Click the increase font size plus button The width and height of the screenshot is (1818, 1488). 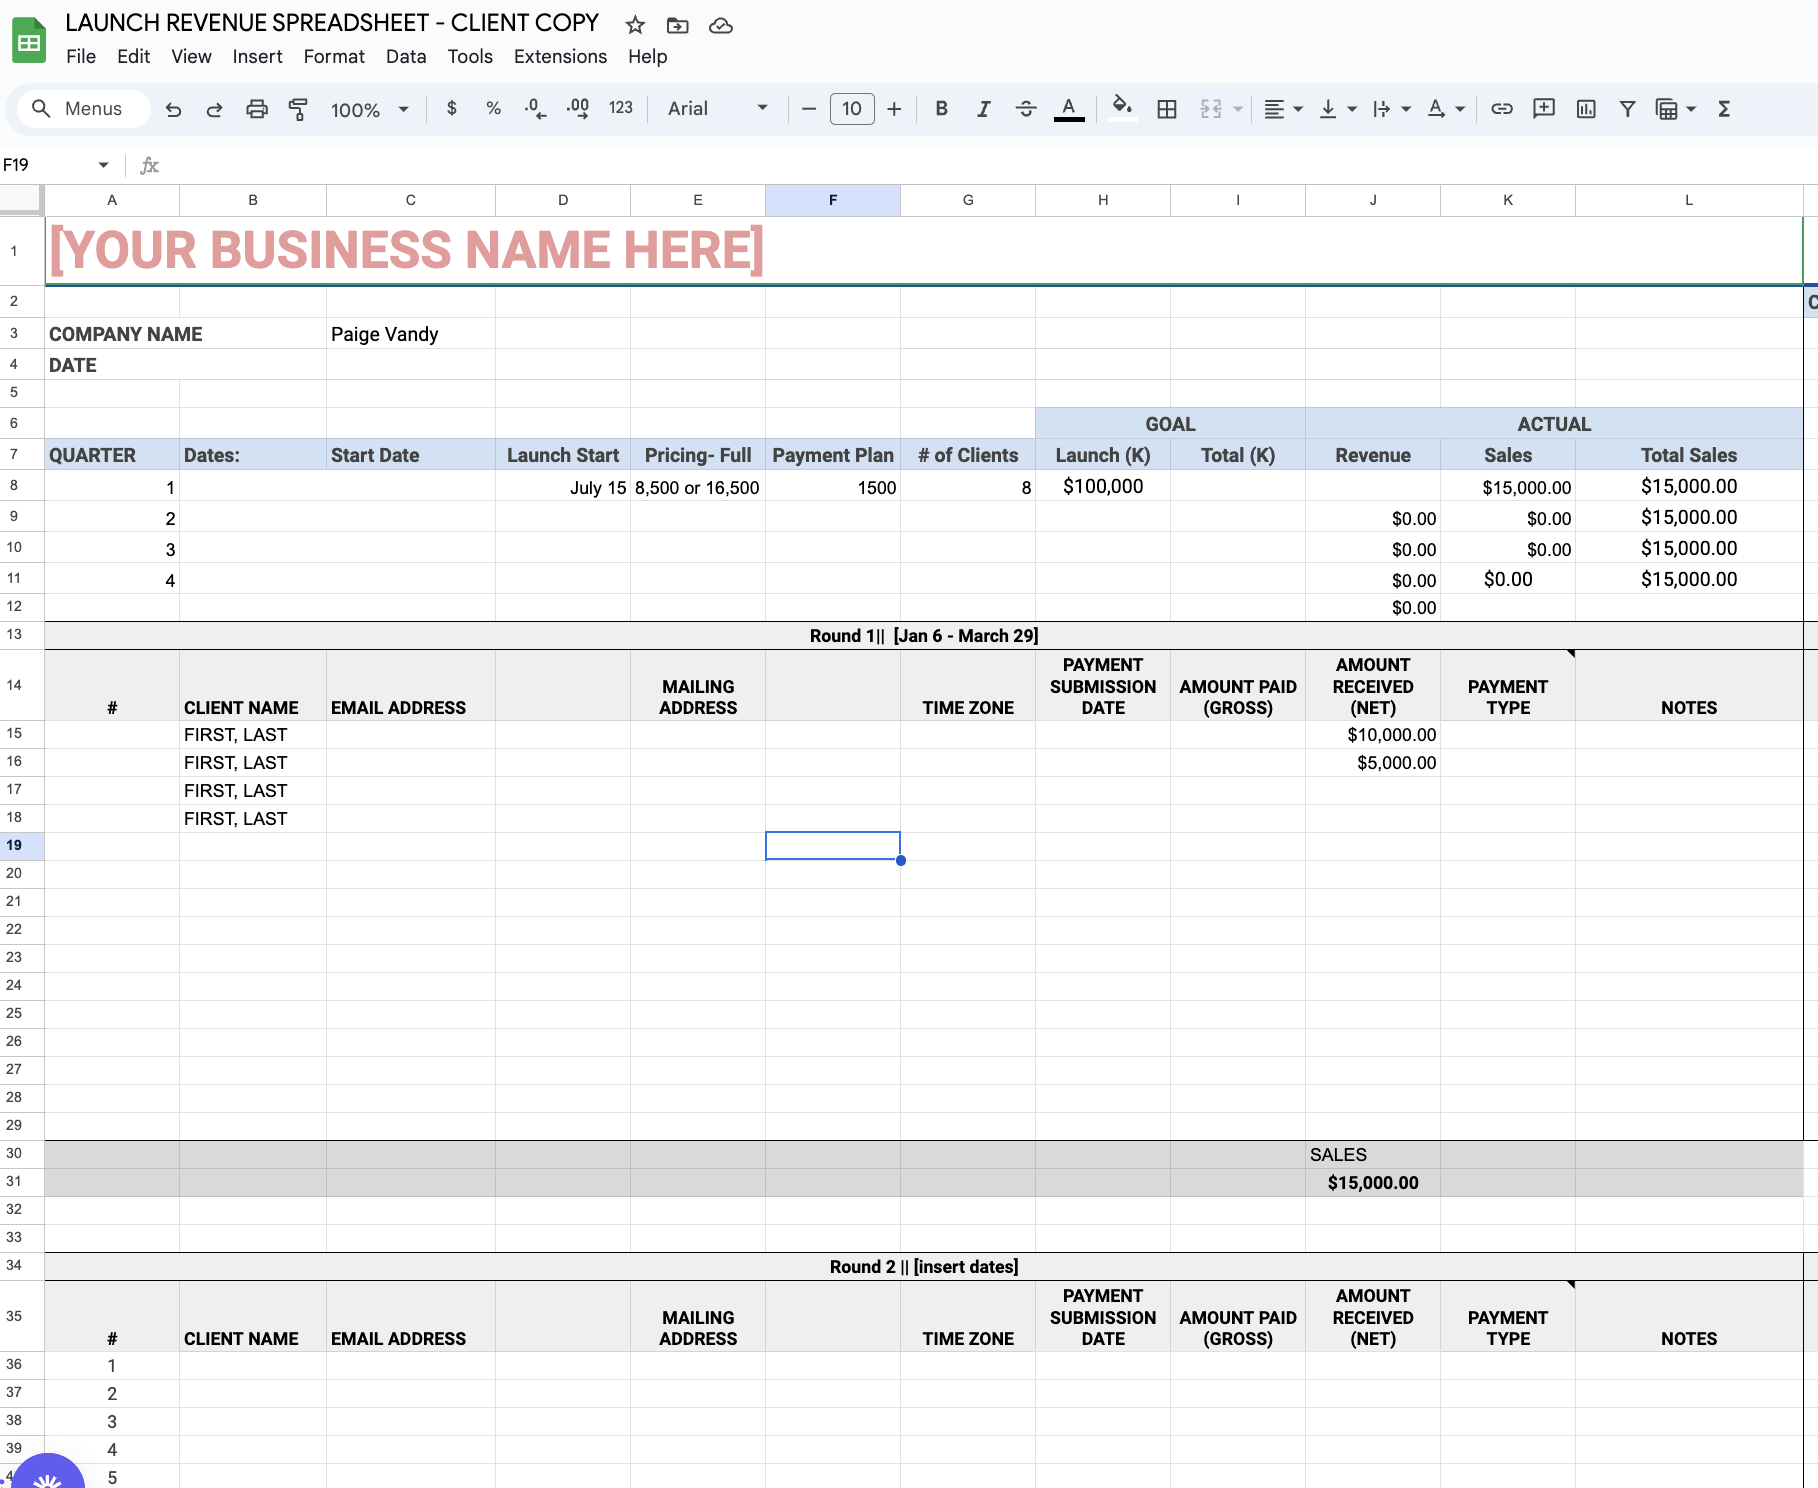[x=894, y=109]
